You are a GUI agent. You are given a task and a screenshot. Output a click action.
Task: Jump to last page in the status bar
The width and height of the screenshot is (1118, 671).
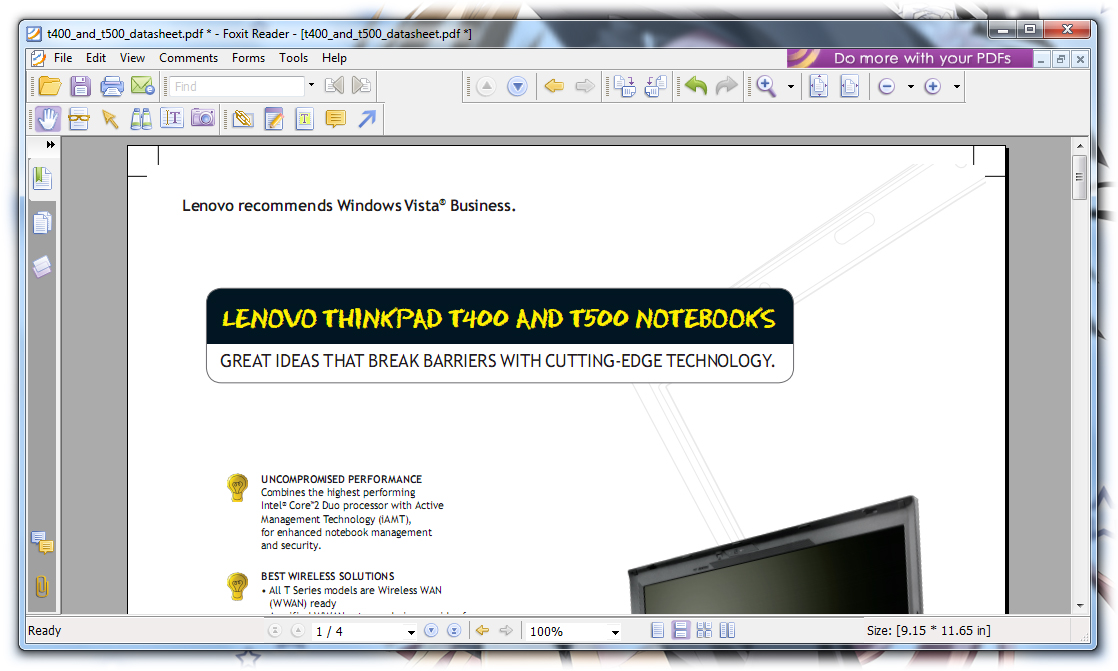454,630
